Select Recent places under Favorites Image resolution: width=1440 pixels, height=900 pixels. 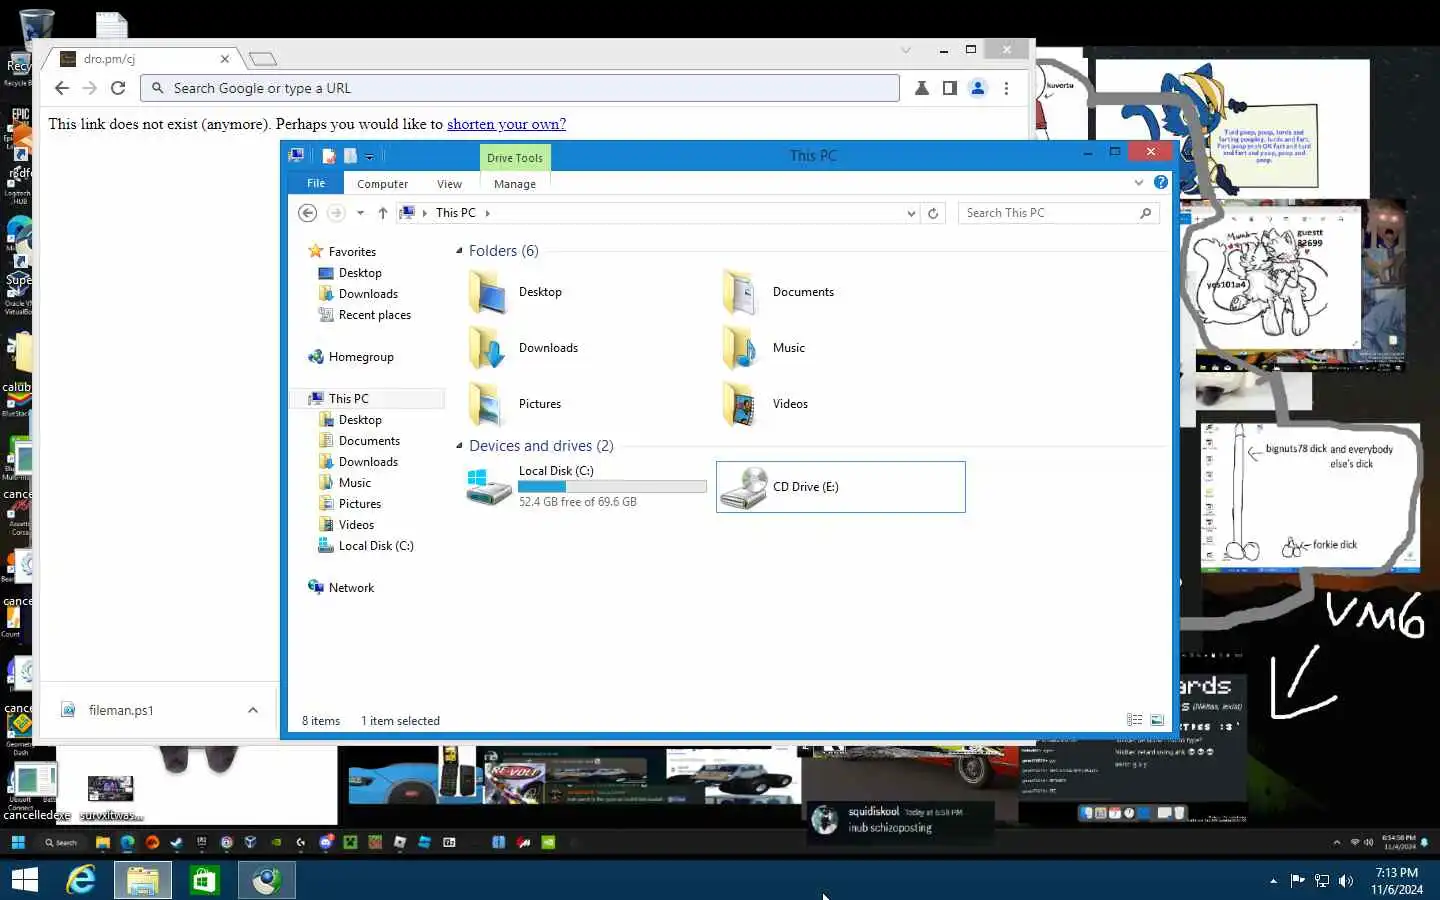coord(375,315)
